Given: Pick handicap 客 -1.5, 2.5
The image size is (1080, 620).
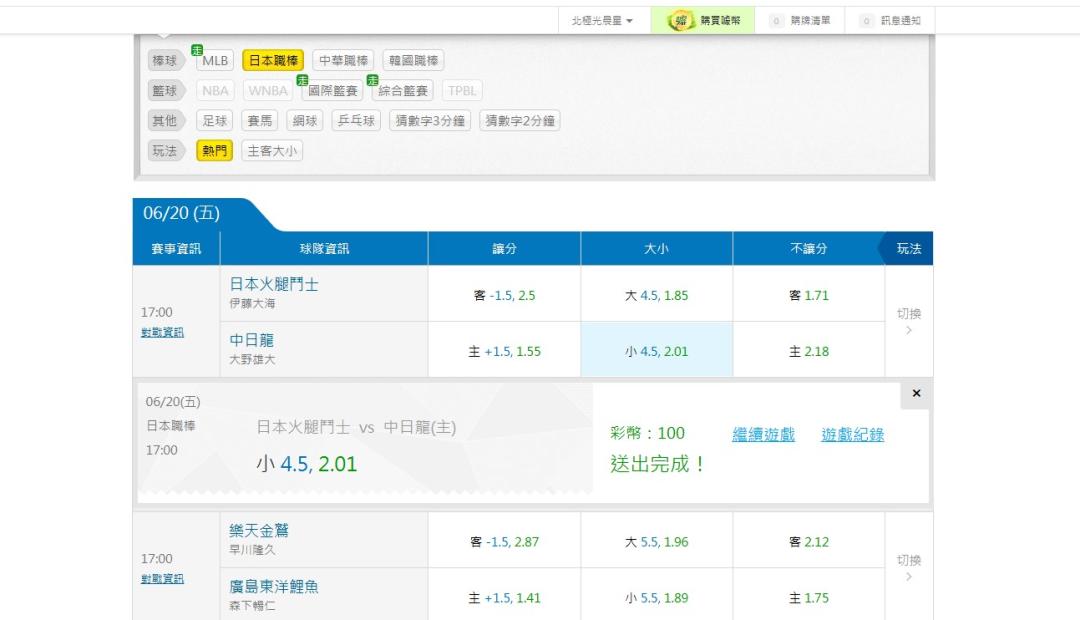Looking at the screenshot, I should (x=504, y=295).
